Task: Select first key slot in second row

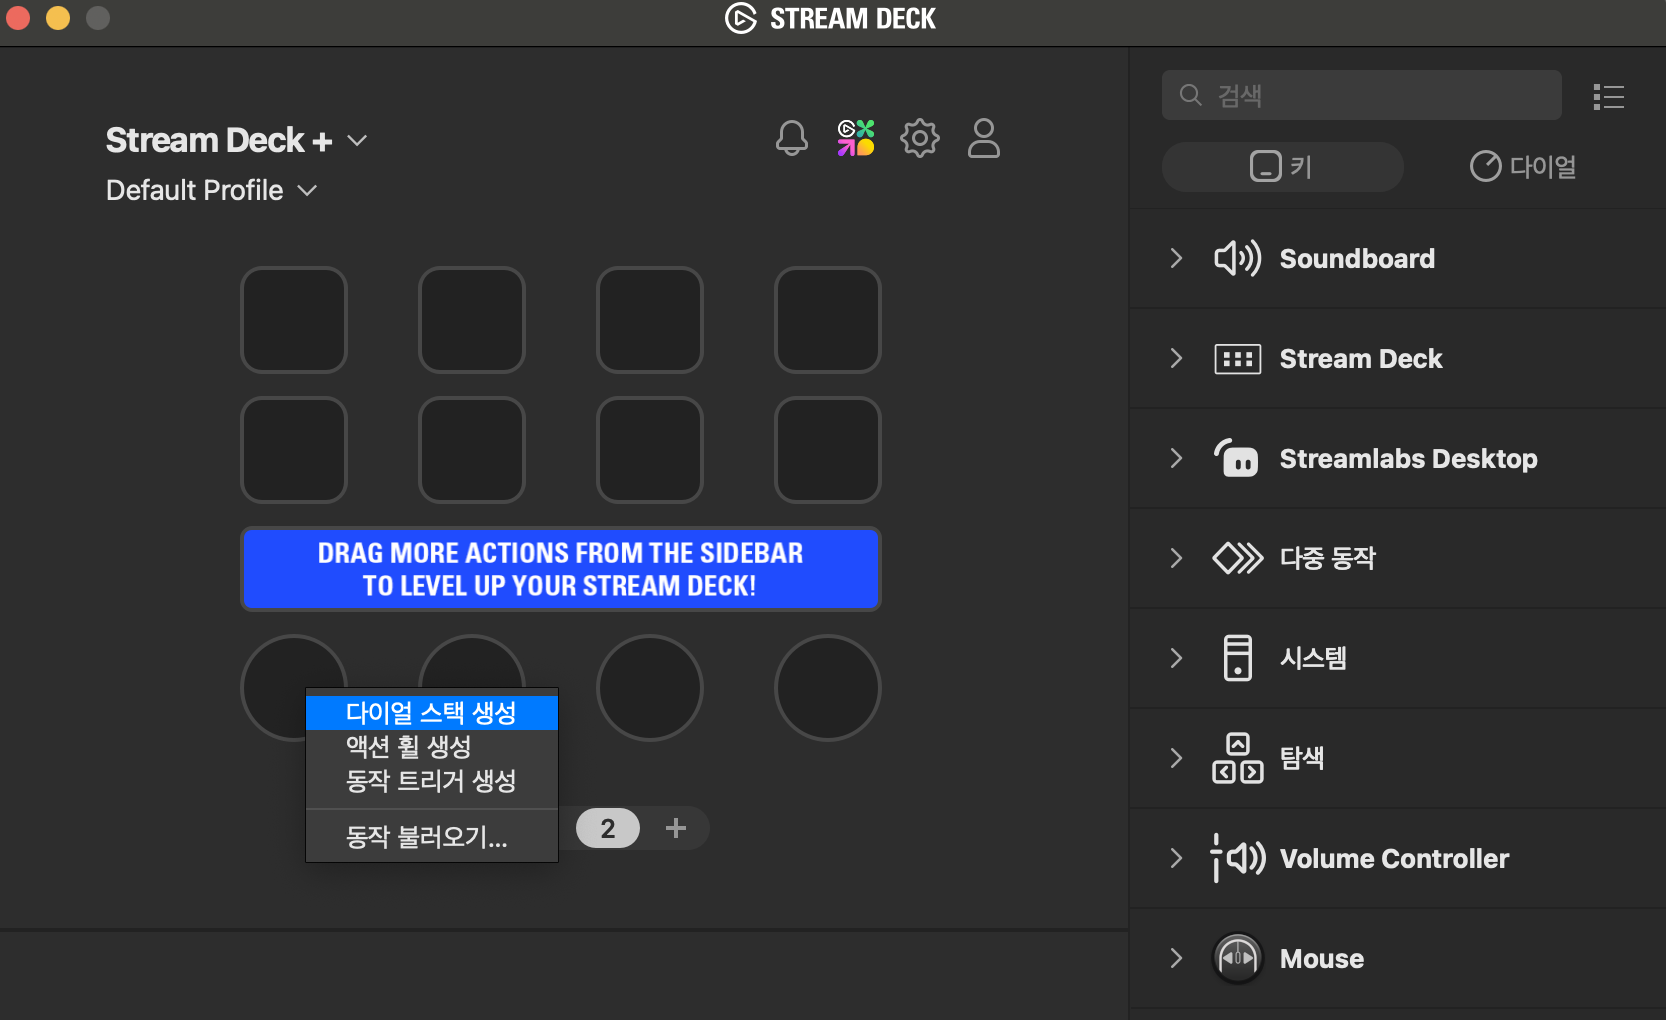Action: click(x=294, y=450)
